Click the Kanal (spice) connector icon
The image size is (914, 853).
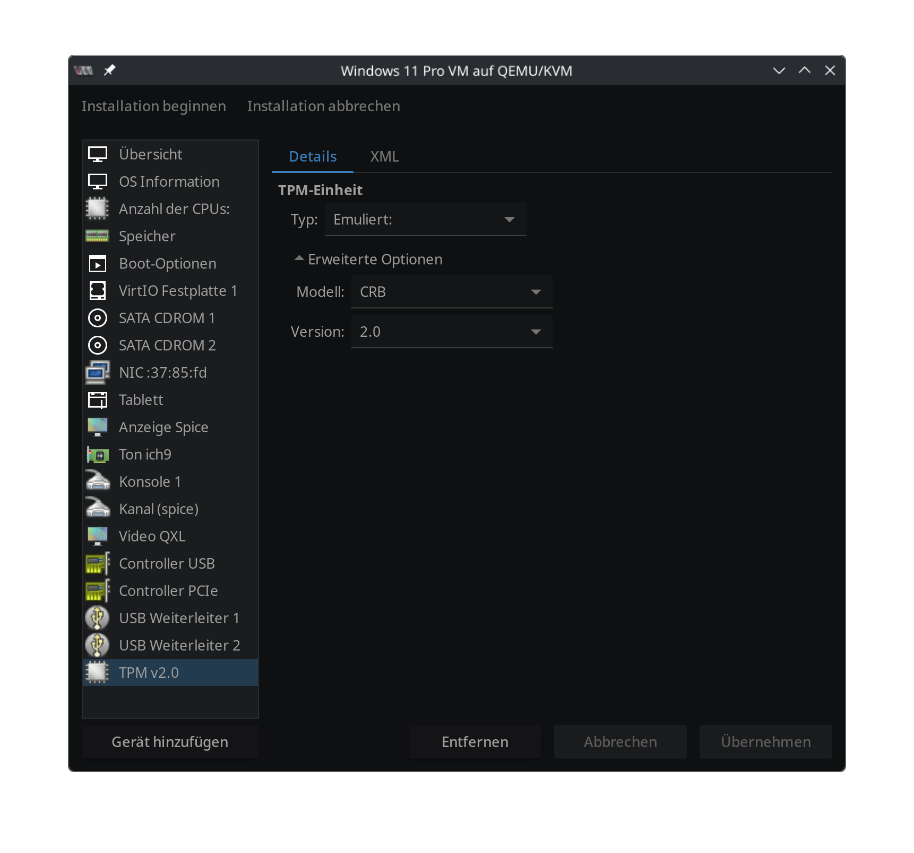point(97,508)
